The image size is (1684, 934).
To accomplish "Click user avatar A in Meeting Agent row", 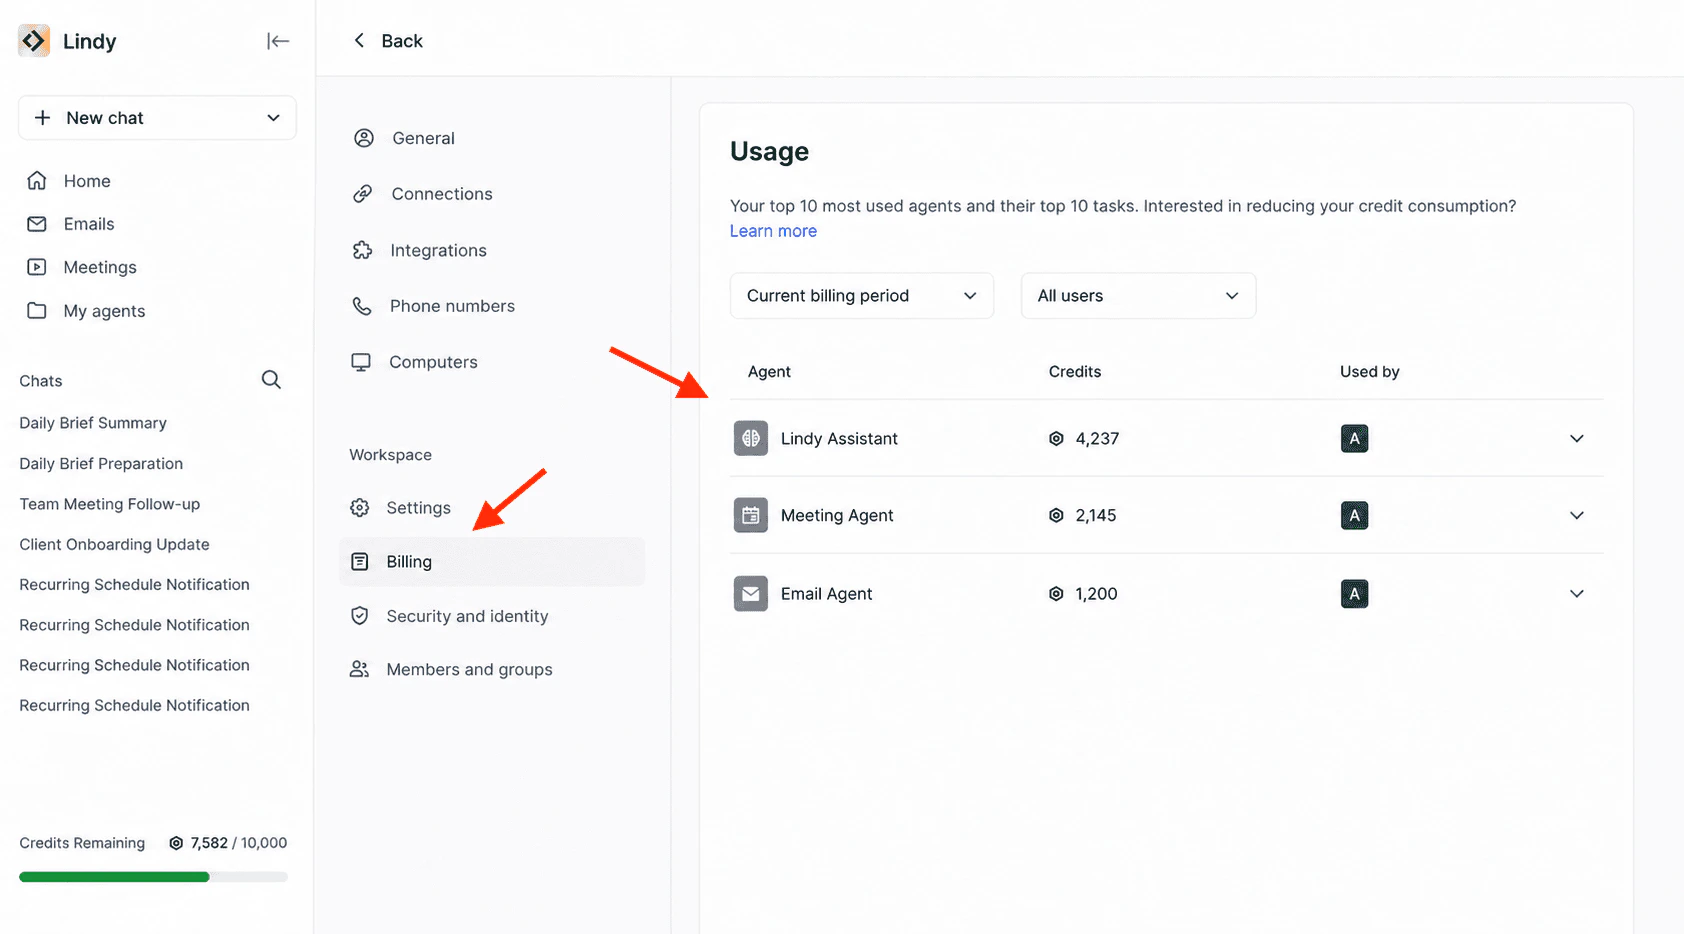I will tap(1354, 515).
